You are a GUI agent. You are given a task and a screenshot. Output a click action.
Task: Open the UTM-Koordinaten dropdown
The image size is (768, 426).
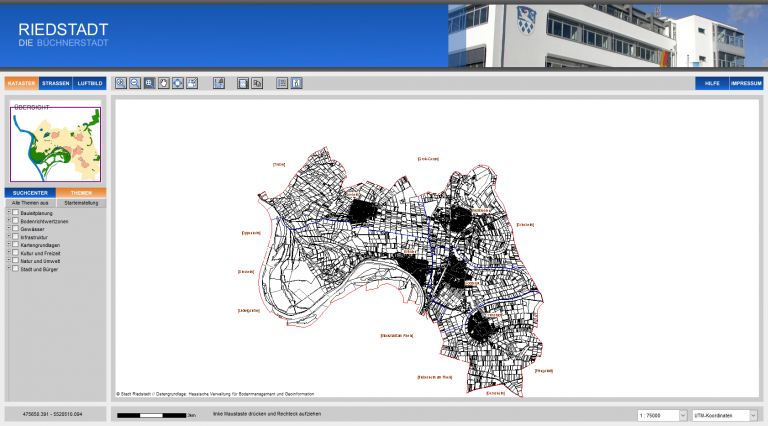725,415
